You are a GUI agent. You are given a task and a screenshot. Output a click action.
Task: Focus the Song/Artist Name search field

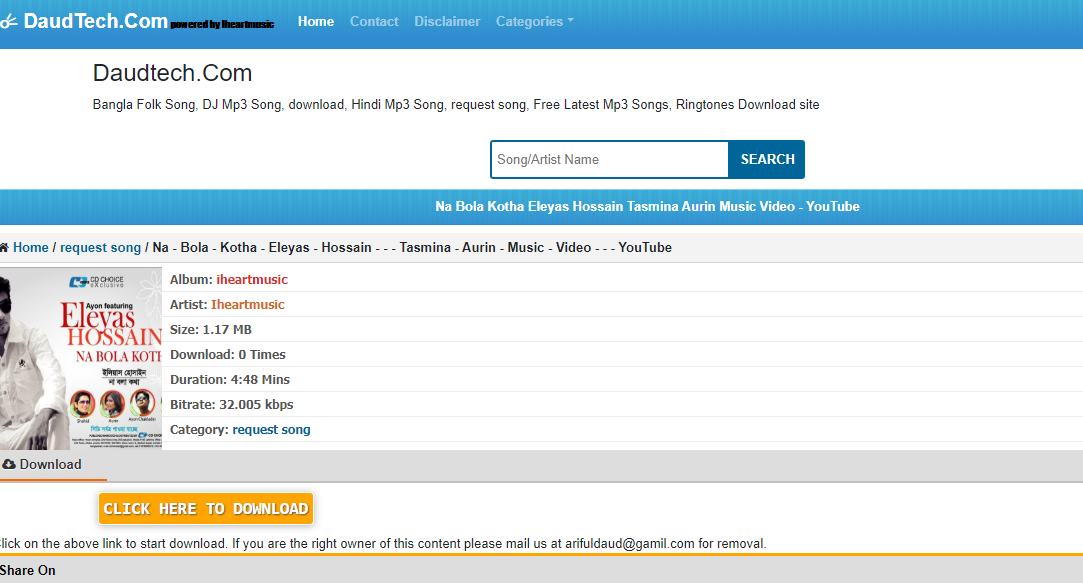pyautogui.click(x=609, y=159)
